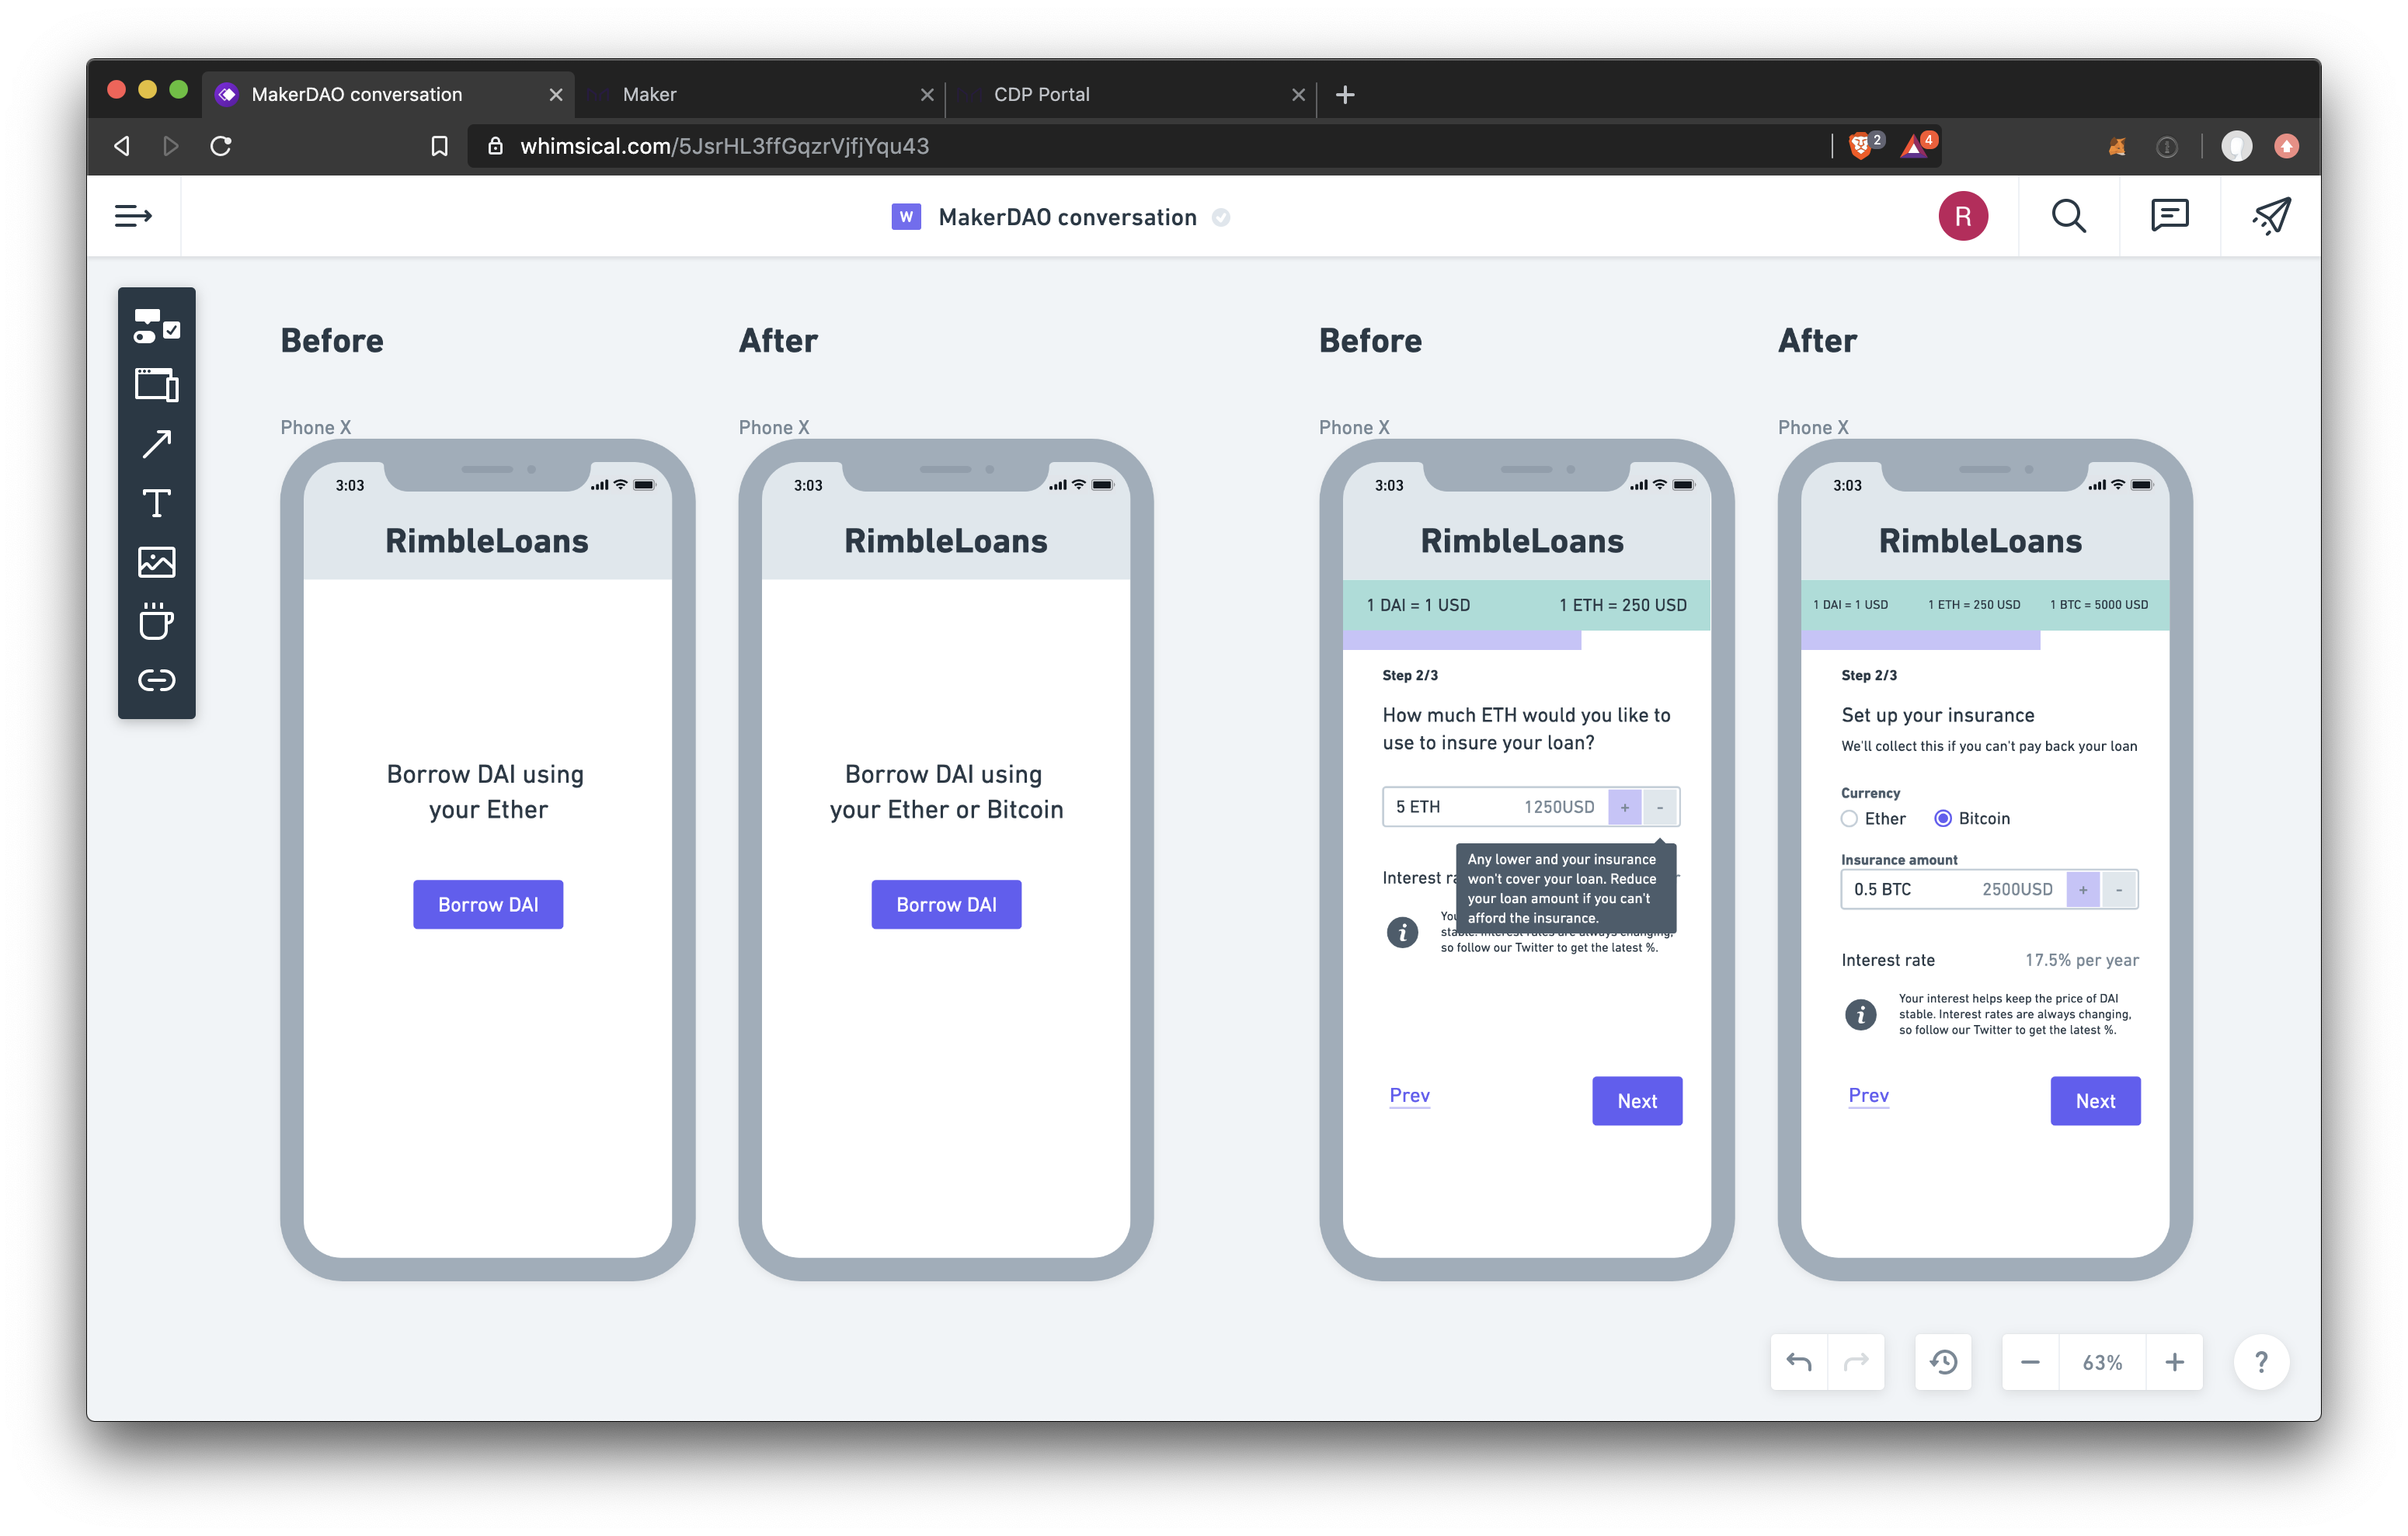Select the flowchart elements tool in sidebar
The width and height of the screenshot is (2408, 1536).
pyautogui.click(x=157, y=326)
